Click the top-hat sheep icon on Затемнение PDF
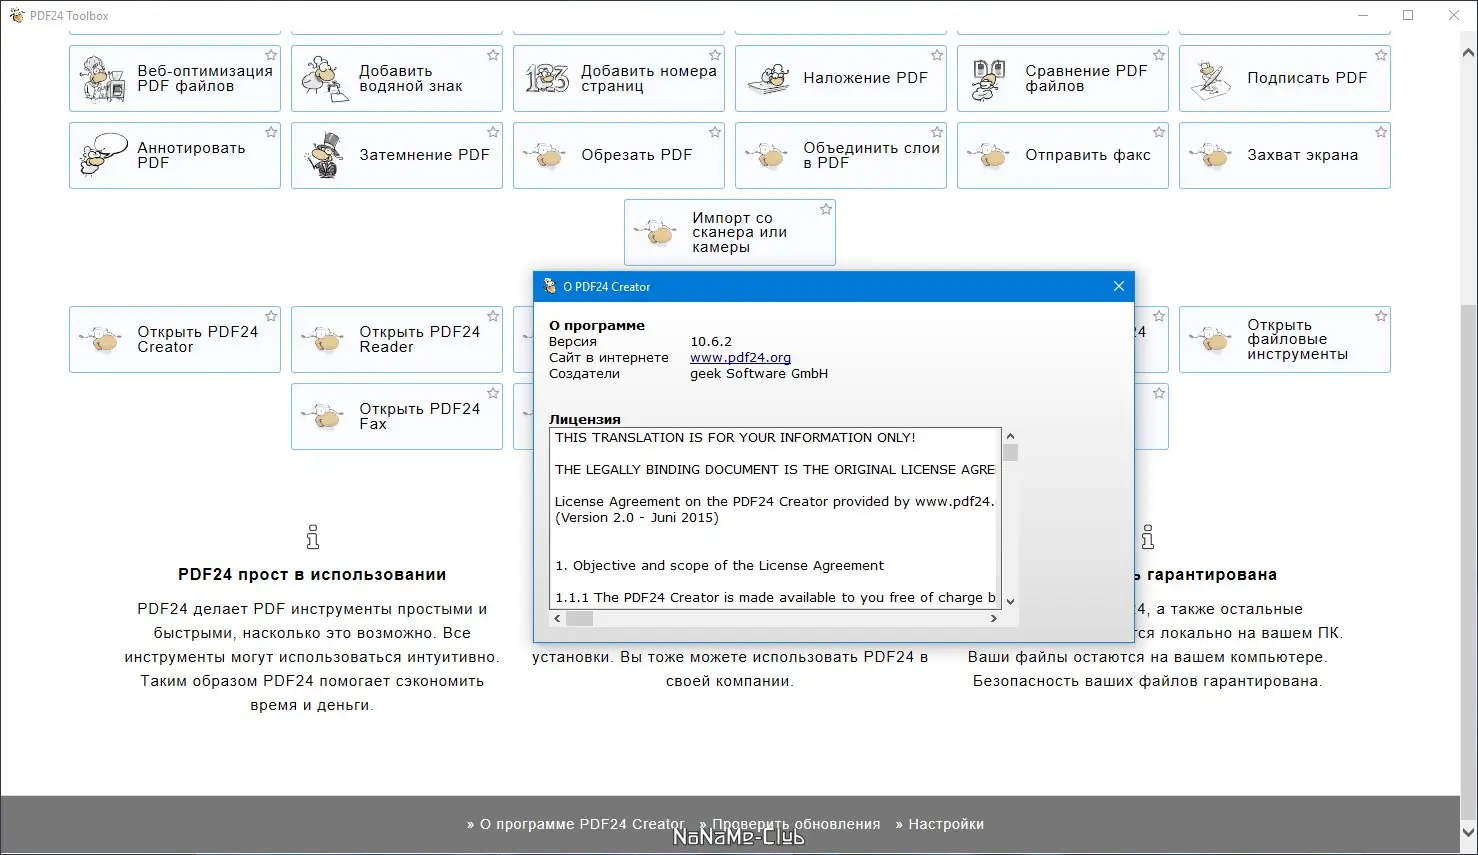1478x855 pixels. [326, 155]
